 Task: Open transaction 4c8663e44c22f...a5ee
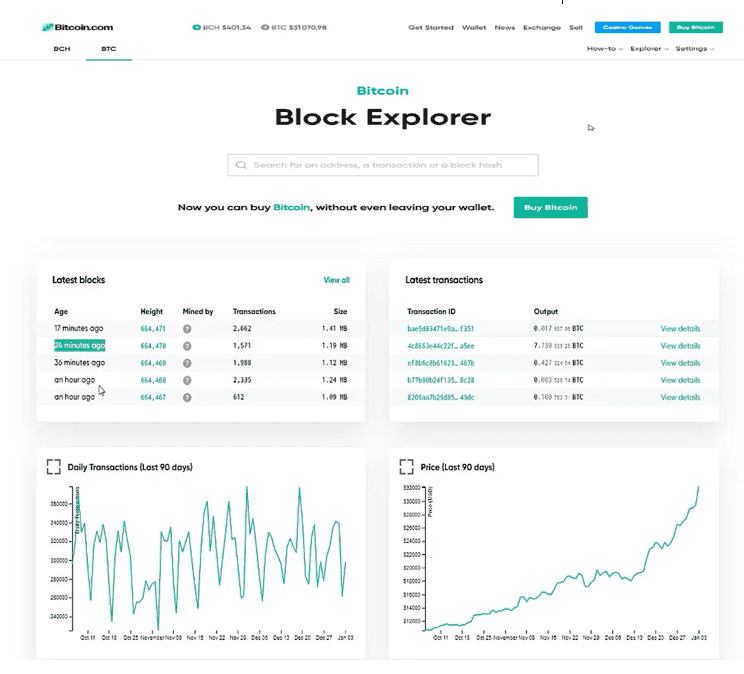click(440, 346)
